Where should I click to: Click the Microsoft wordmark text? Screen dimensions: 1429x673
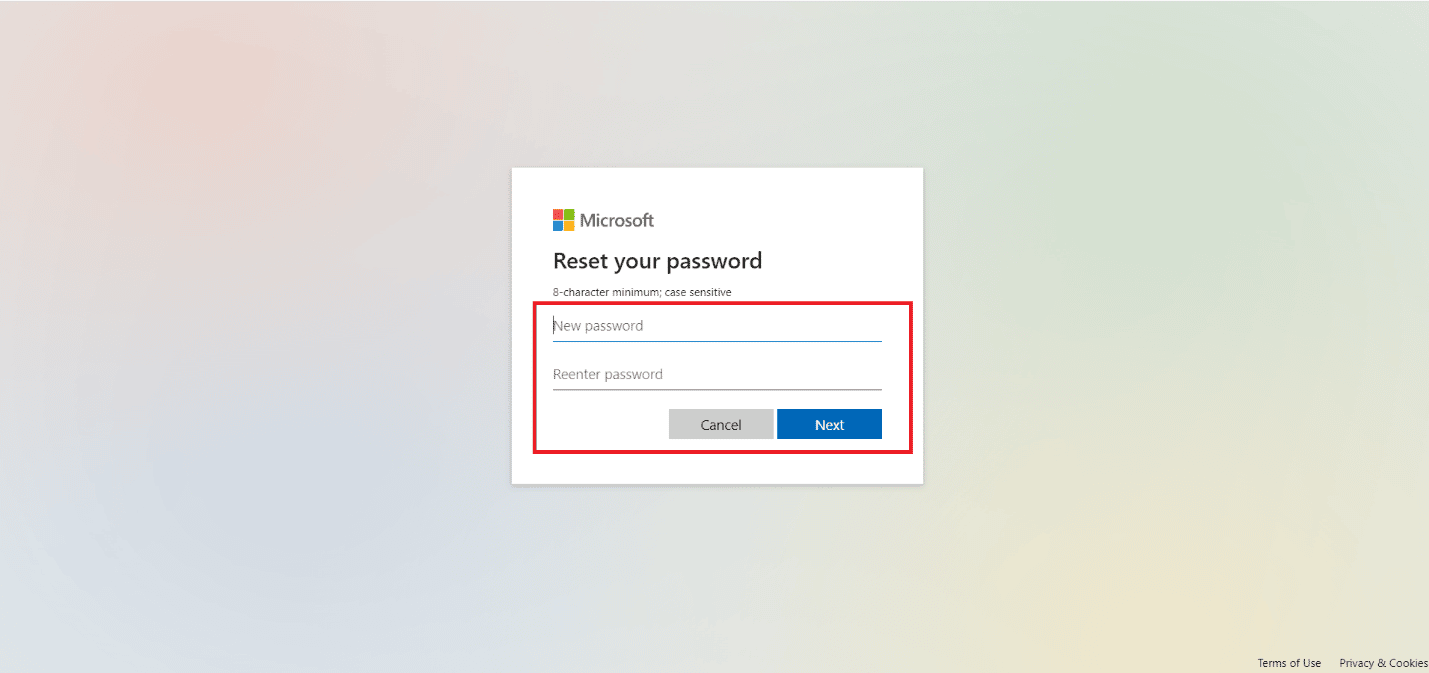[x=619, y=220]
